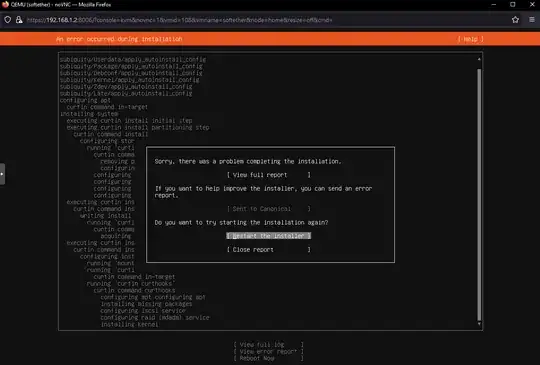The height and width of the screenshot is (365, 540).
Task: Click 'curtin command curthooks' log line
Action: [x=134, y=291]
